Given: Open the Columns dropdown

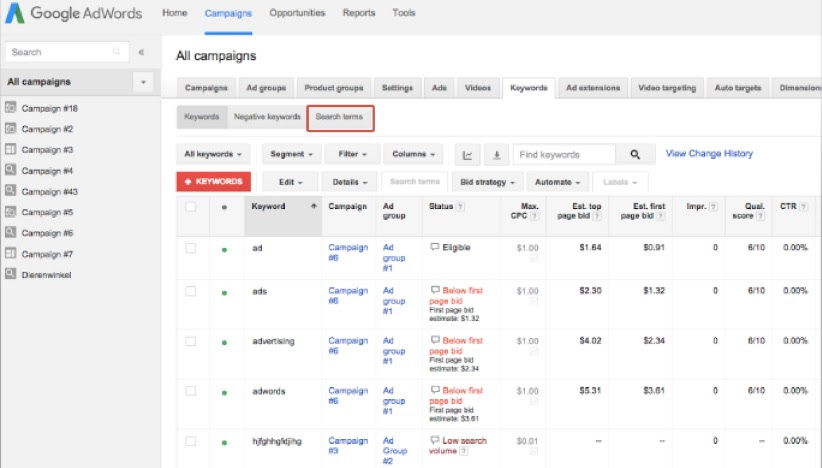Looking at the screenshot, I should click(x=413, y=154).
